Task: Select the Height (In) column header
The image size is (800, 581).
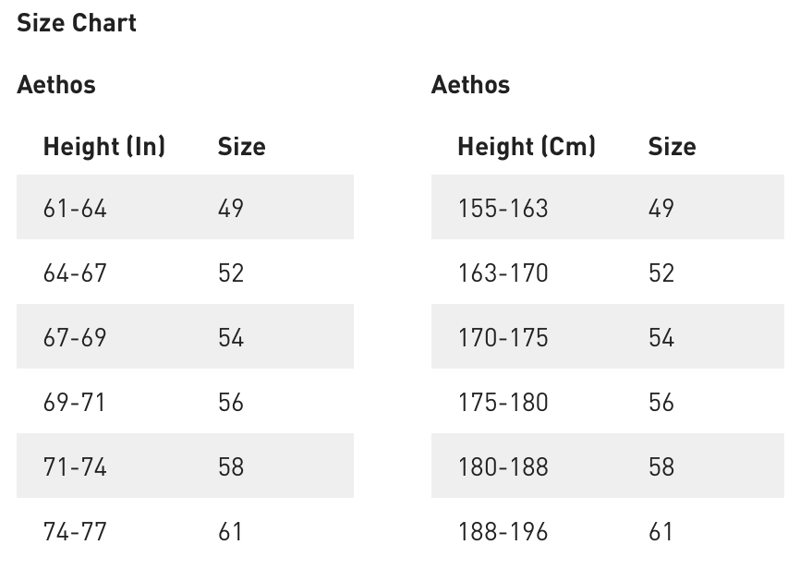Action: [x=104, y=147]
